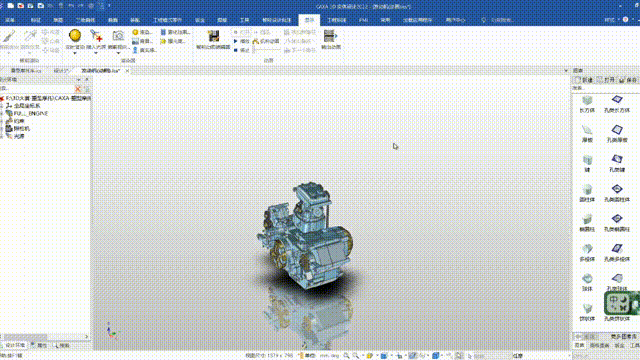Open dropdown arrow under insert light source

tap(96, 53)
